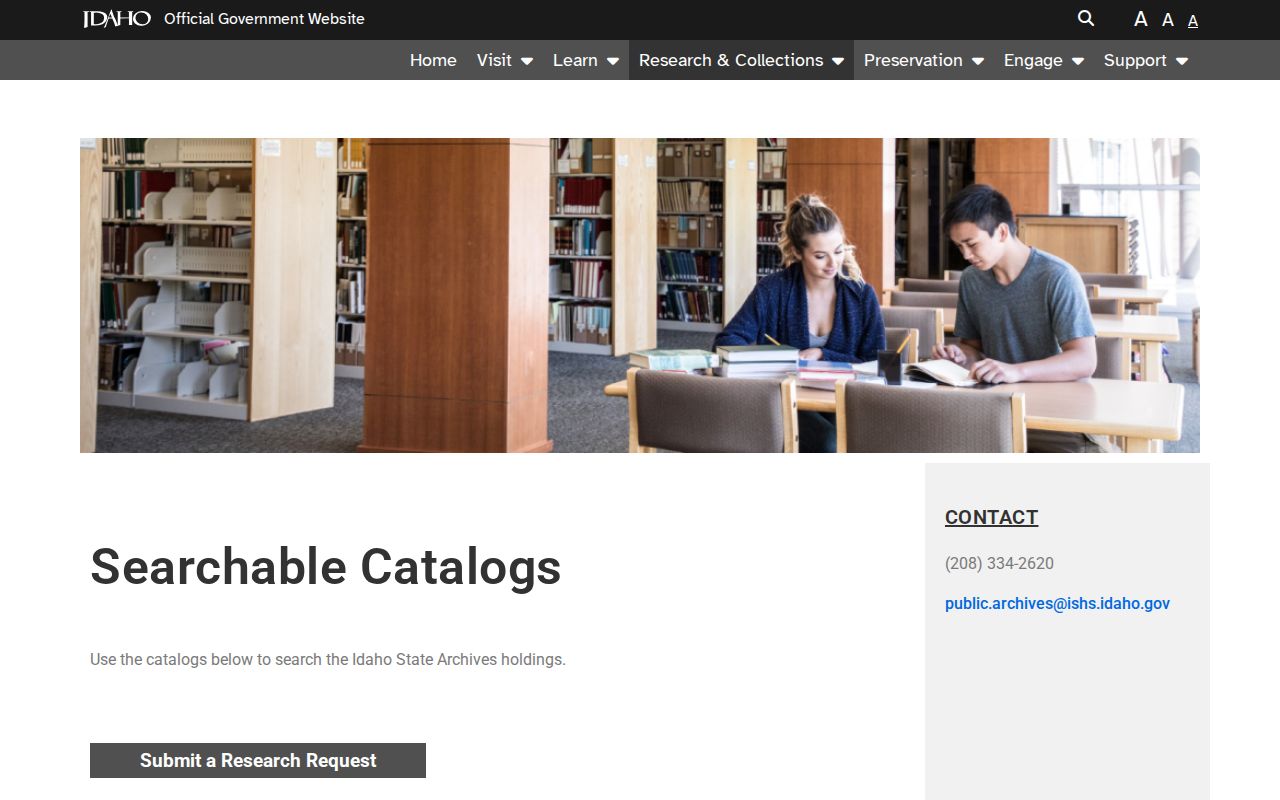
Task: Click the CONTACT heading
Action: point(991,517)
